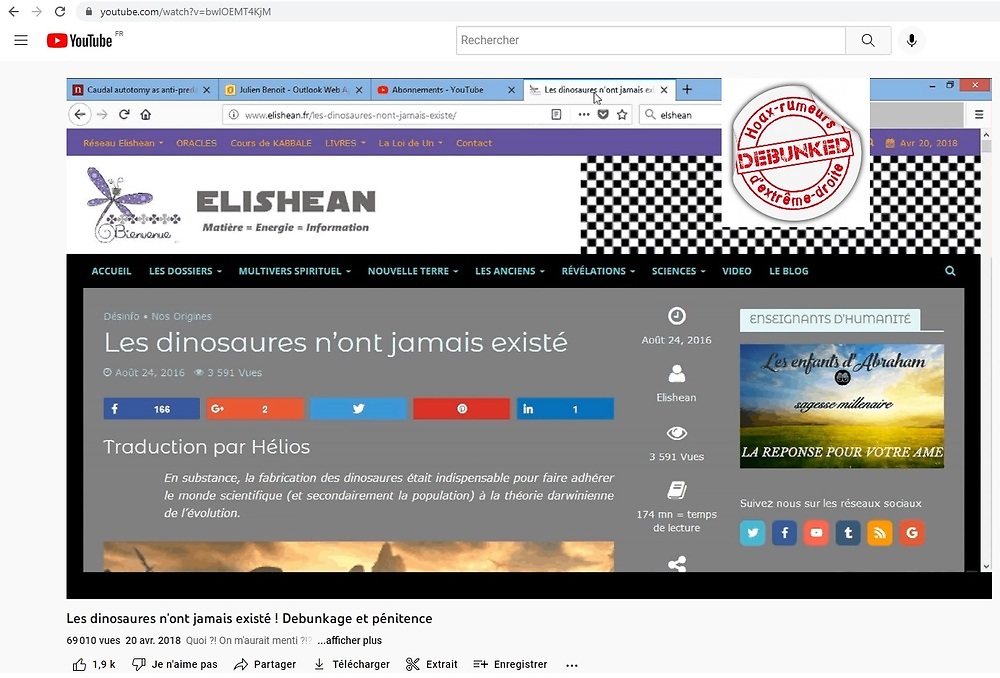Expand the "NOUVELLE TERRE" menu
Image resolution: width=1000 pixels, height=678 pixels.
413,271
